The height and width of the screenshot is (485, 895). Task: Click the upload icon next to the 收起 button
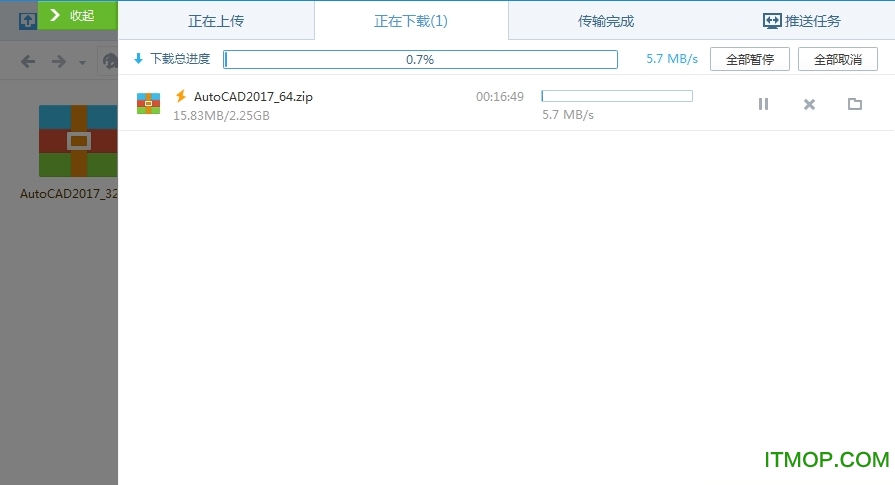27,21
